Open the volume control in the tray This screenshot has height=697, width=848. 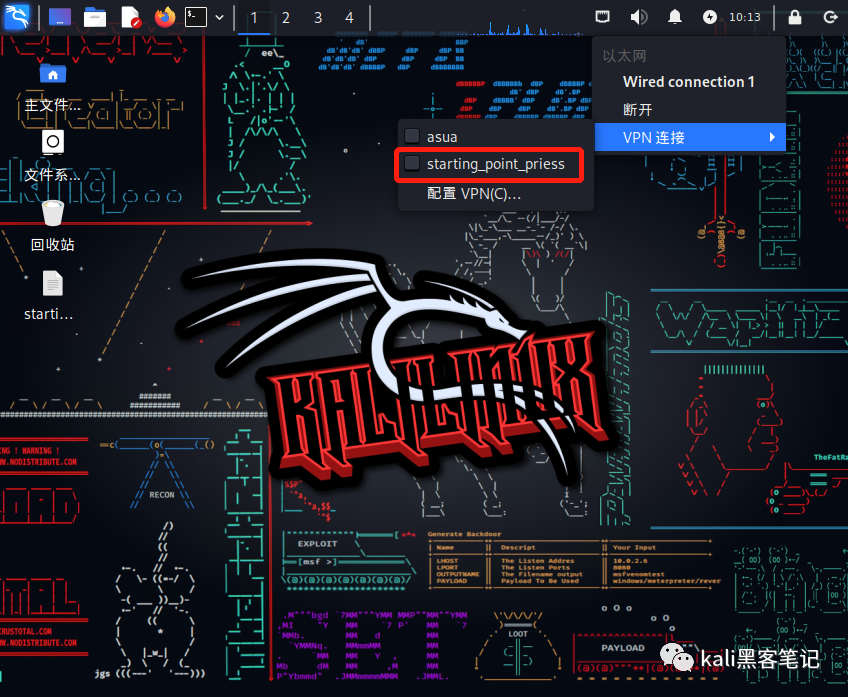pos(638,16)
